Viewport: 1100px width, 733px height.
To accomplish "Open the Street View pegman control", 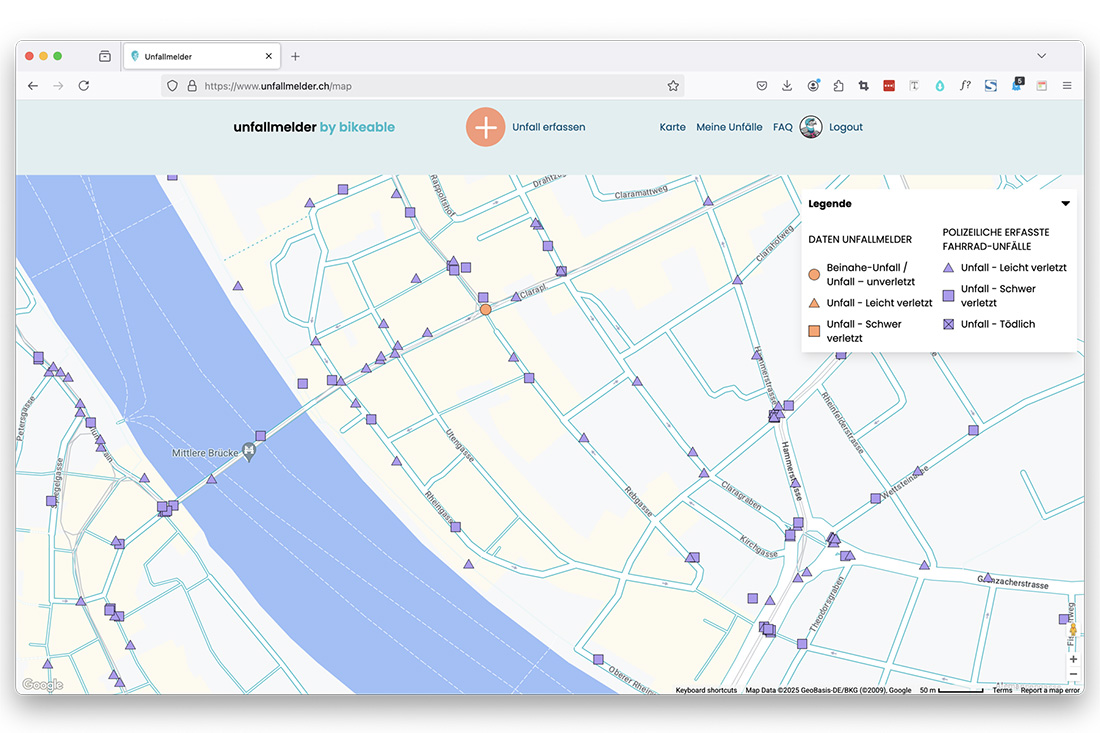I will 1073,629.
